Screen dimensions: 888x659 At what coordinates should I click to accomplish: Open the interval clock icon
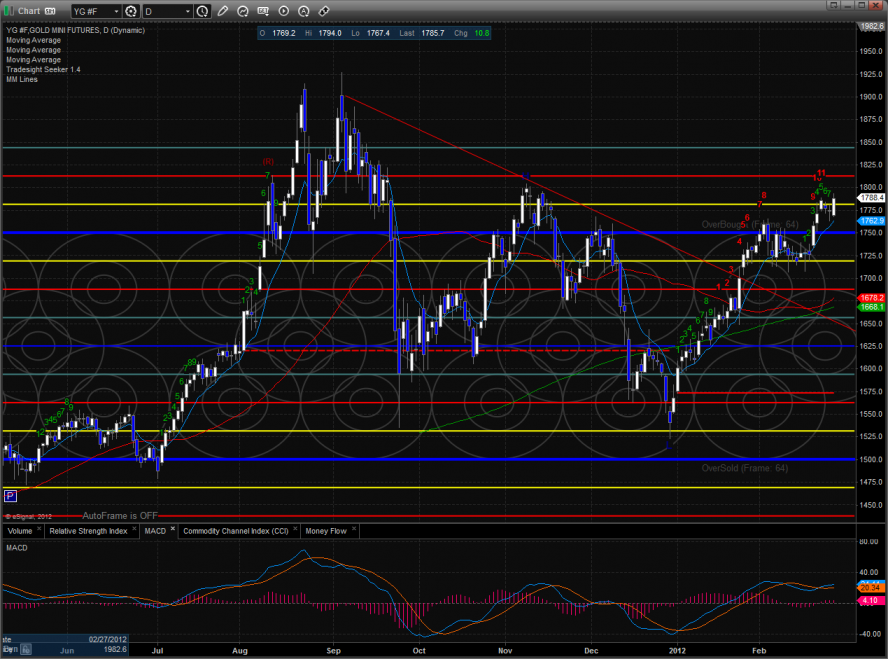pos(204,12)
